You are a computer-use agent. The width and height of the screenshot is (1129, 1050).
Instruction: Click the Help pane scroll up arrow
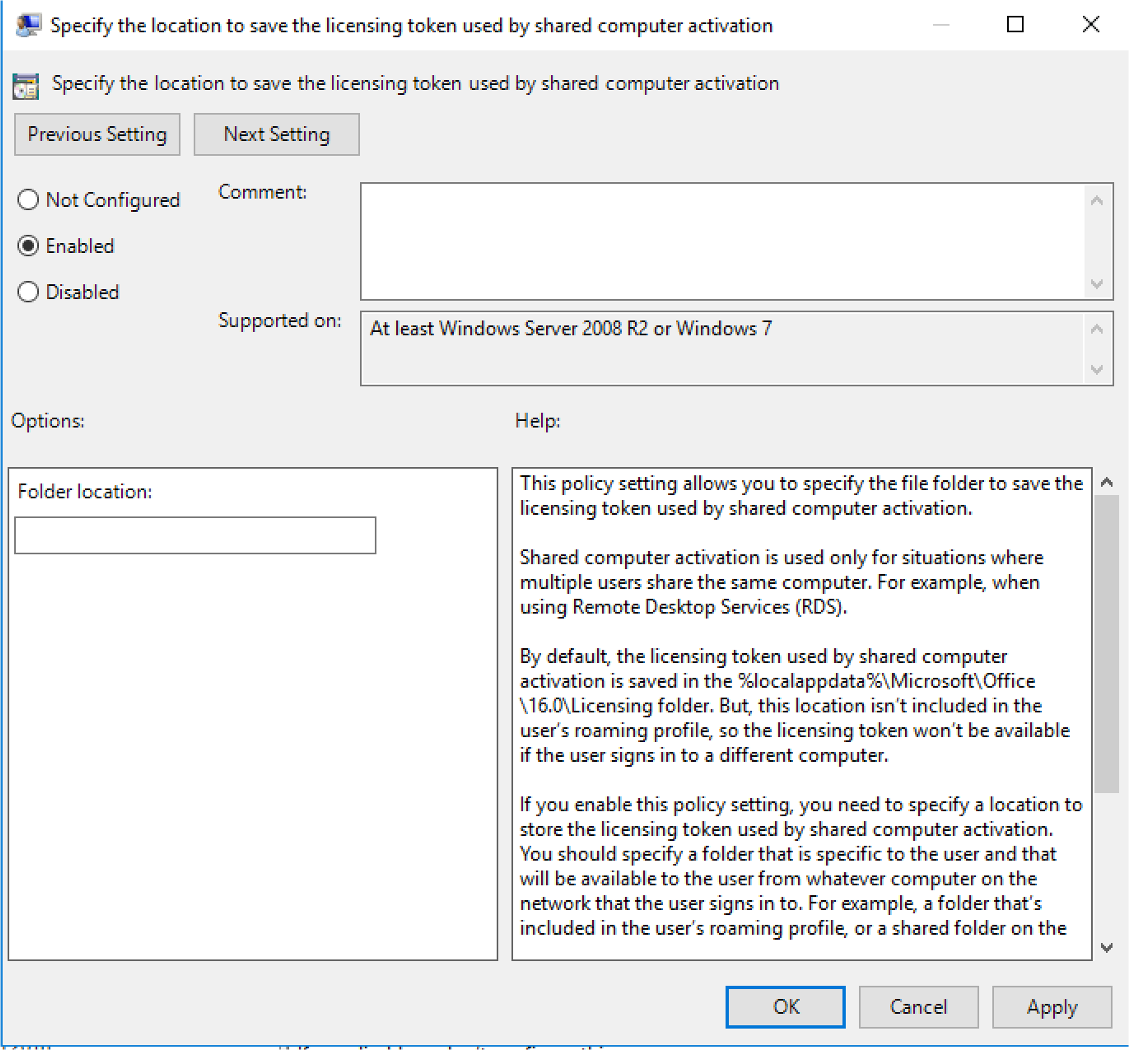pyautogui.click(x=1106, y=483)
